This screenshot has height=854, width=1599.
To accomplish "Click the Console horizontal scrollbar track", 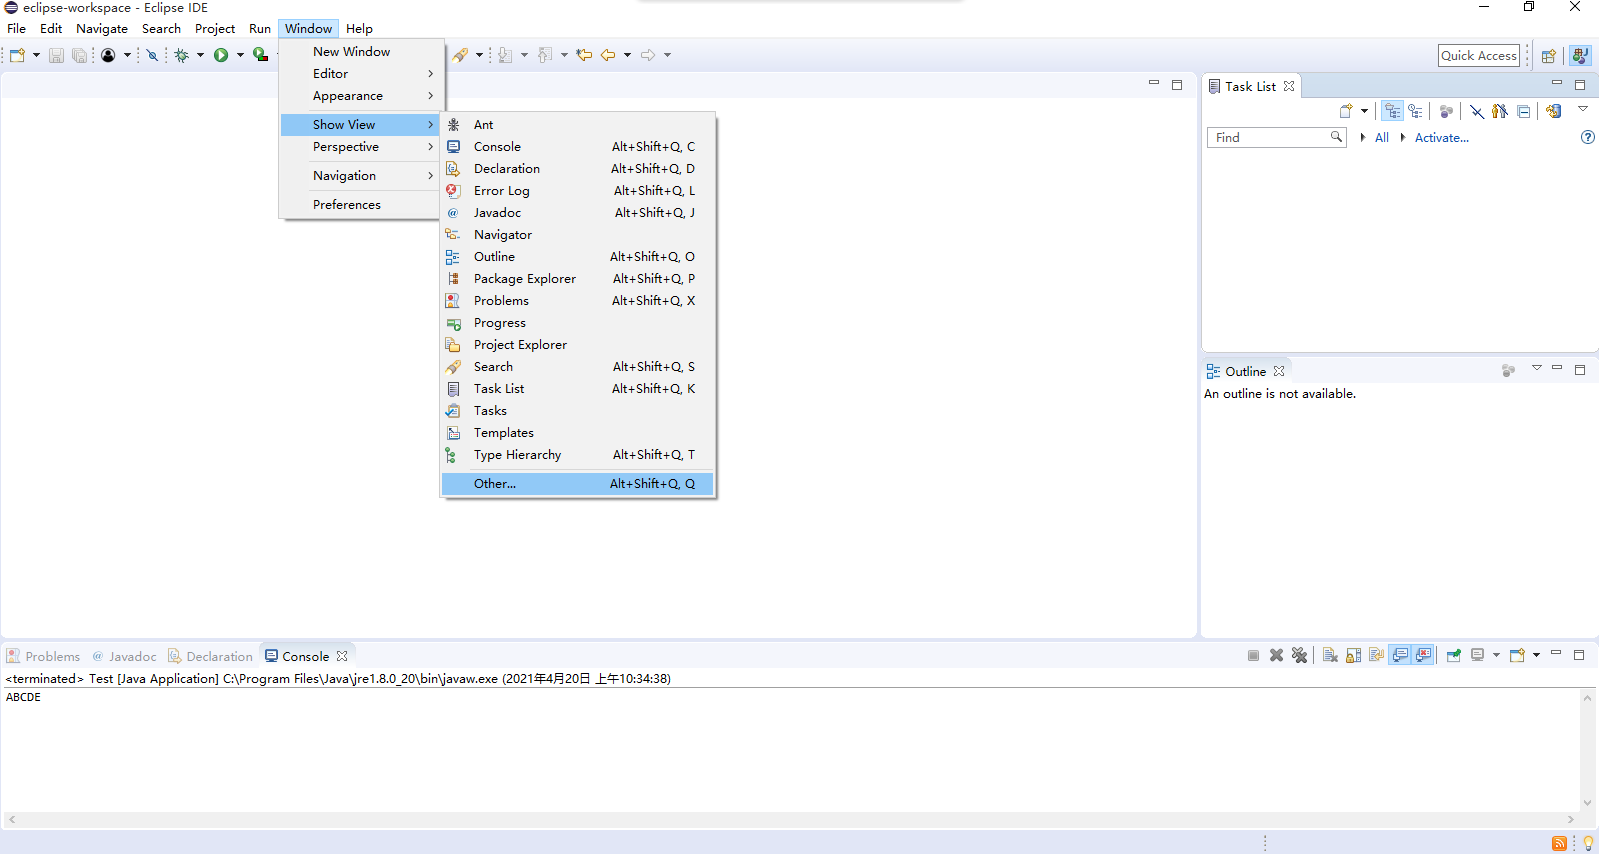I will 791,819.
